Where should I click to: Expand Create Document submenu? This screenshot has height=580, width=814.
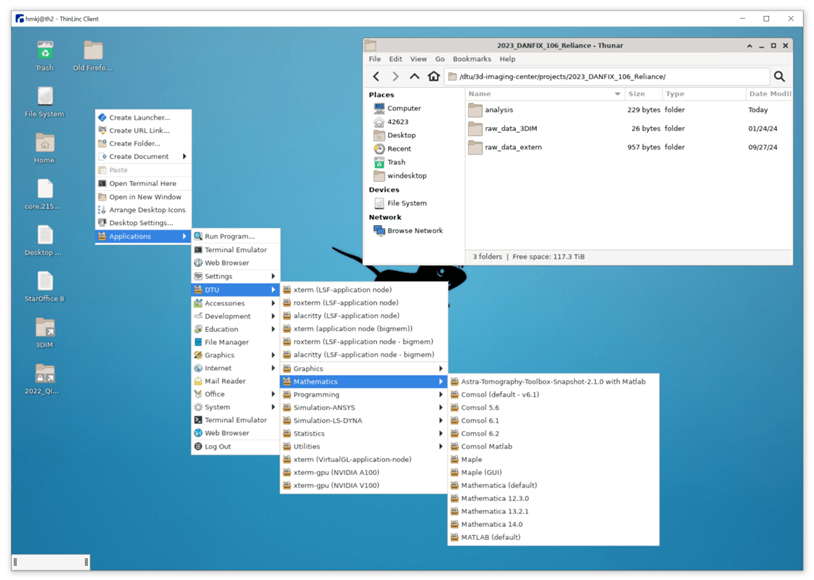pos(143,156)
